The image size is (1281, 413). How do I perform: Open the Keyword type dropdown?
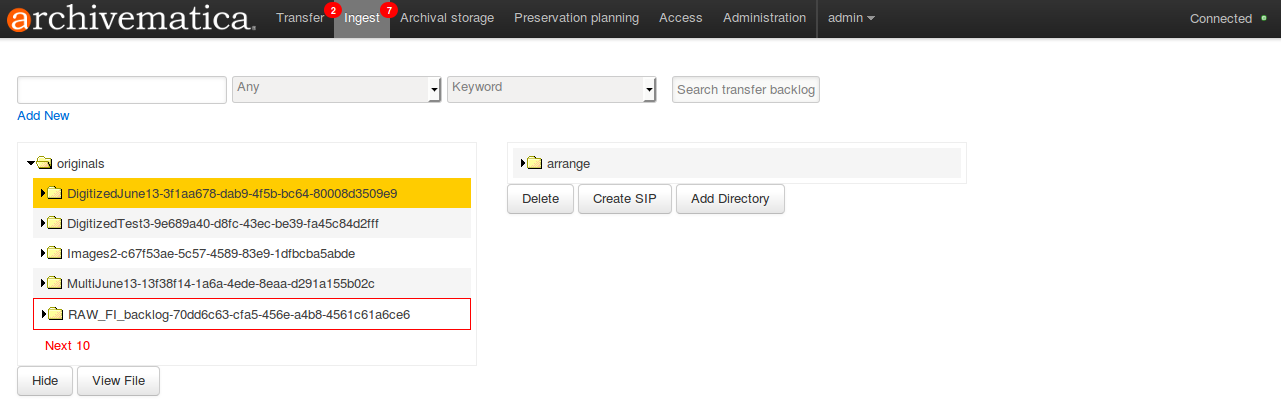point(552,89)
